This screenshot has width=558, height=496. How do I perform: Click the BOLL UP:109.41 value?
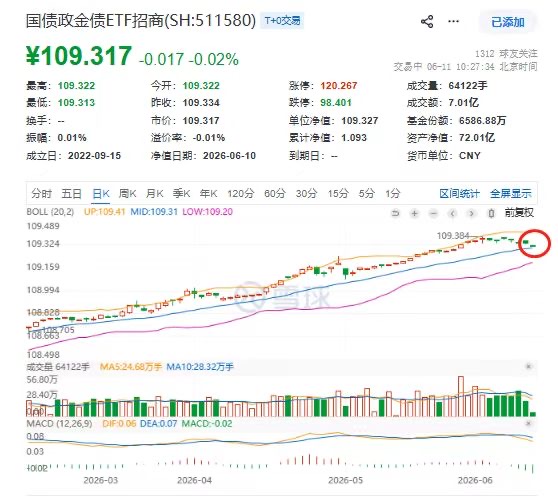click(x=105, y=212)
